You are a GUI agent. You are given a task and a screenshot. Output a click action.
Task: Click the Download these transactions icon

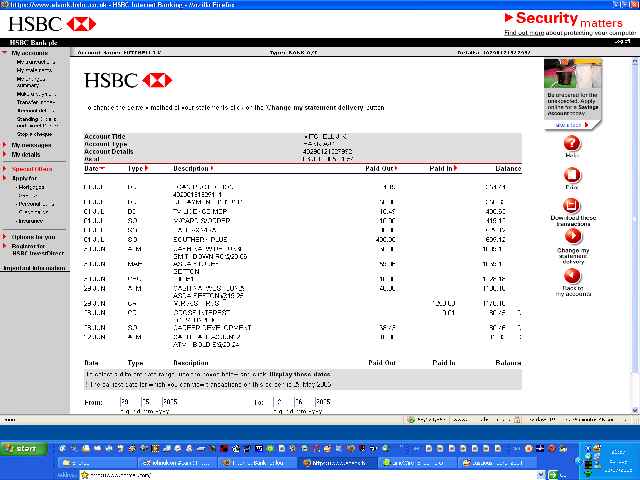(x=572, y=205)
